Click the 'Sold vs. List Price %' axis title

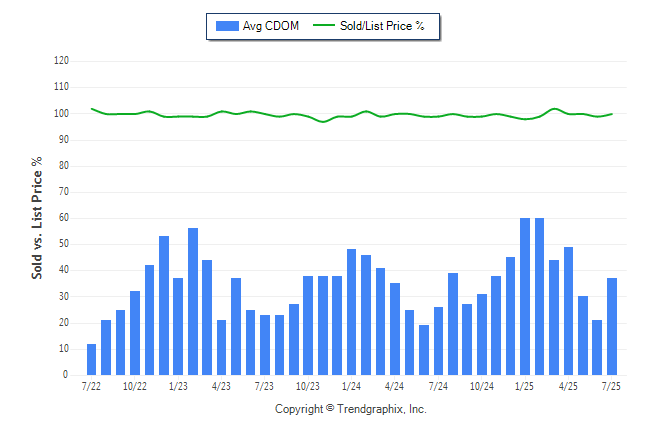pos(37,218)
